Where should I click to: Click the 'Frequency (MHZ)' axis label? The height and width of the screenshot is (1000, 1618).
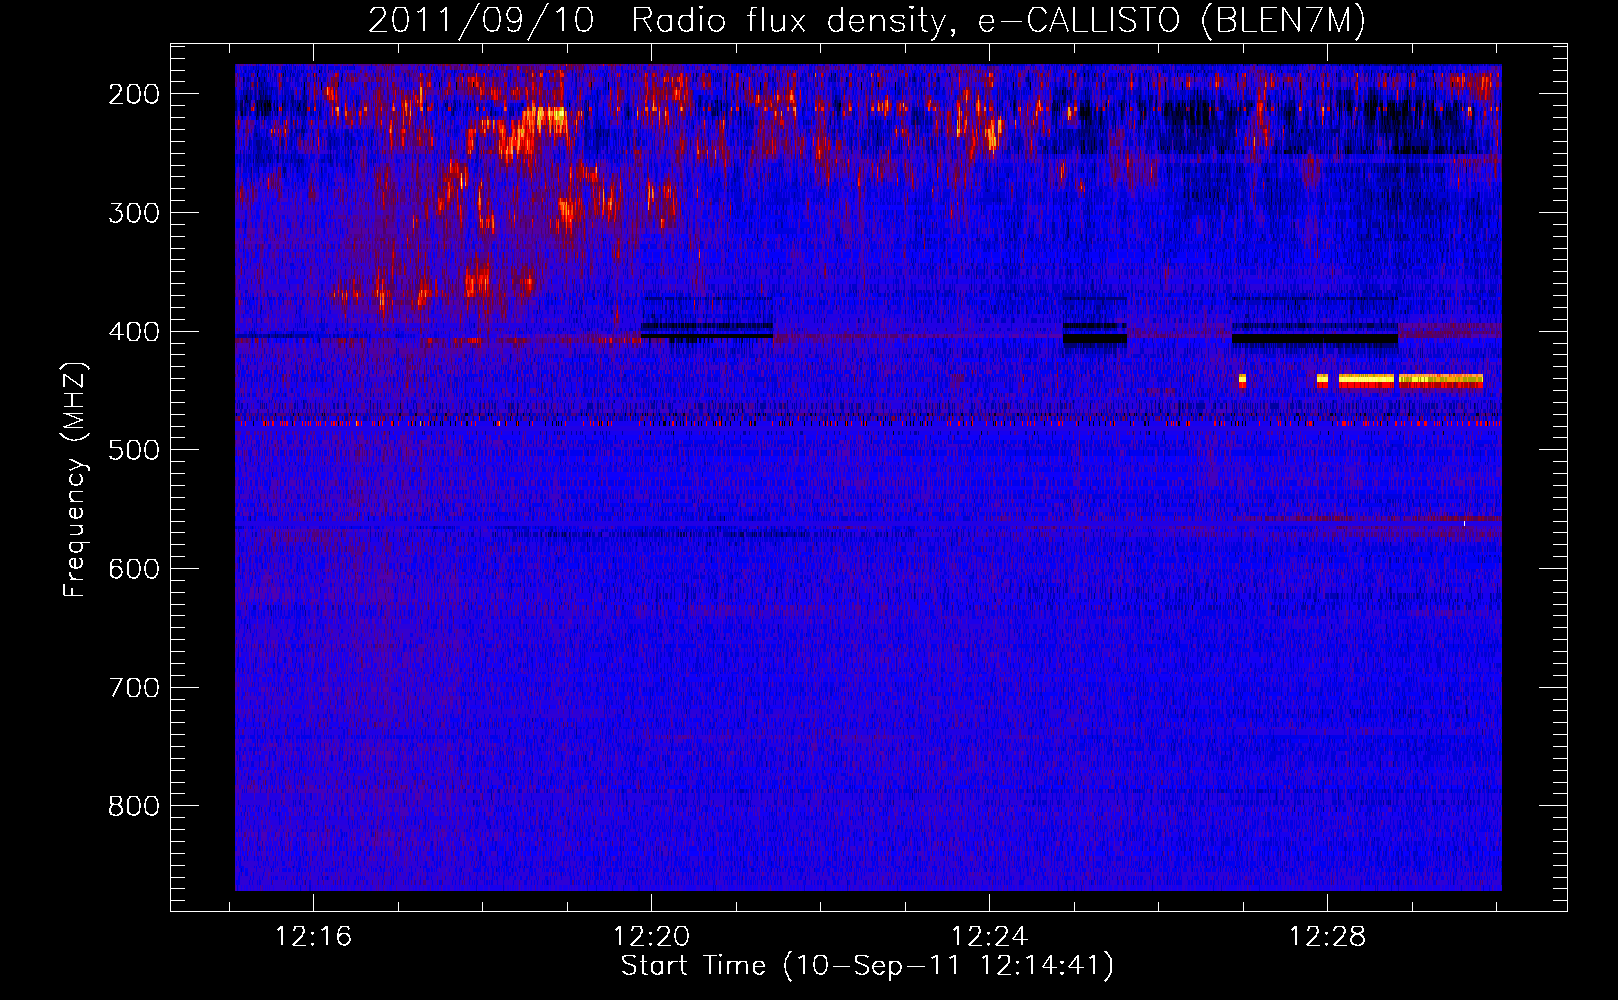point(75,479)
